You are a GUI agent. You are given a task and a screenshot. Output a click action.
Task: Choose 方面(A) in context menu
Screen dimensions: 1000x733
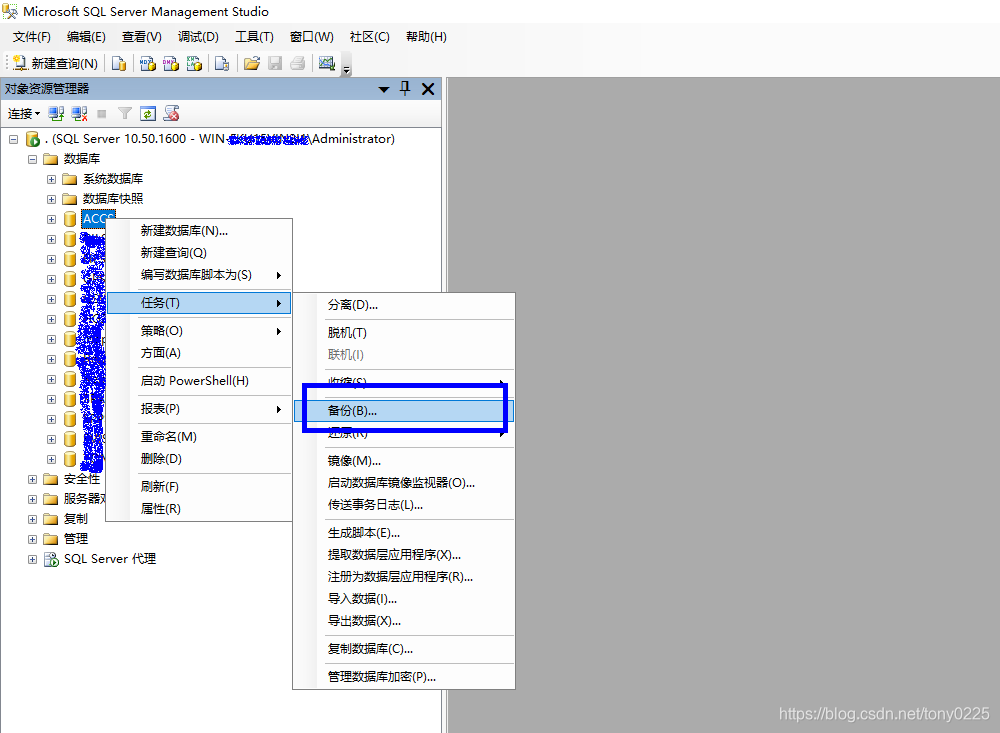199,353
